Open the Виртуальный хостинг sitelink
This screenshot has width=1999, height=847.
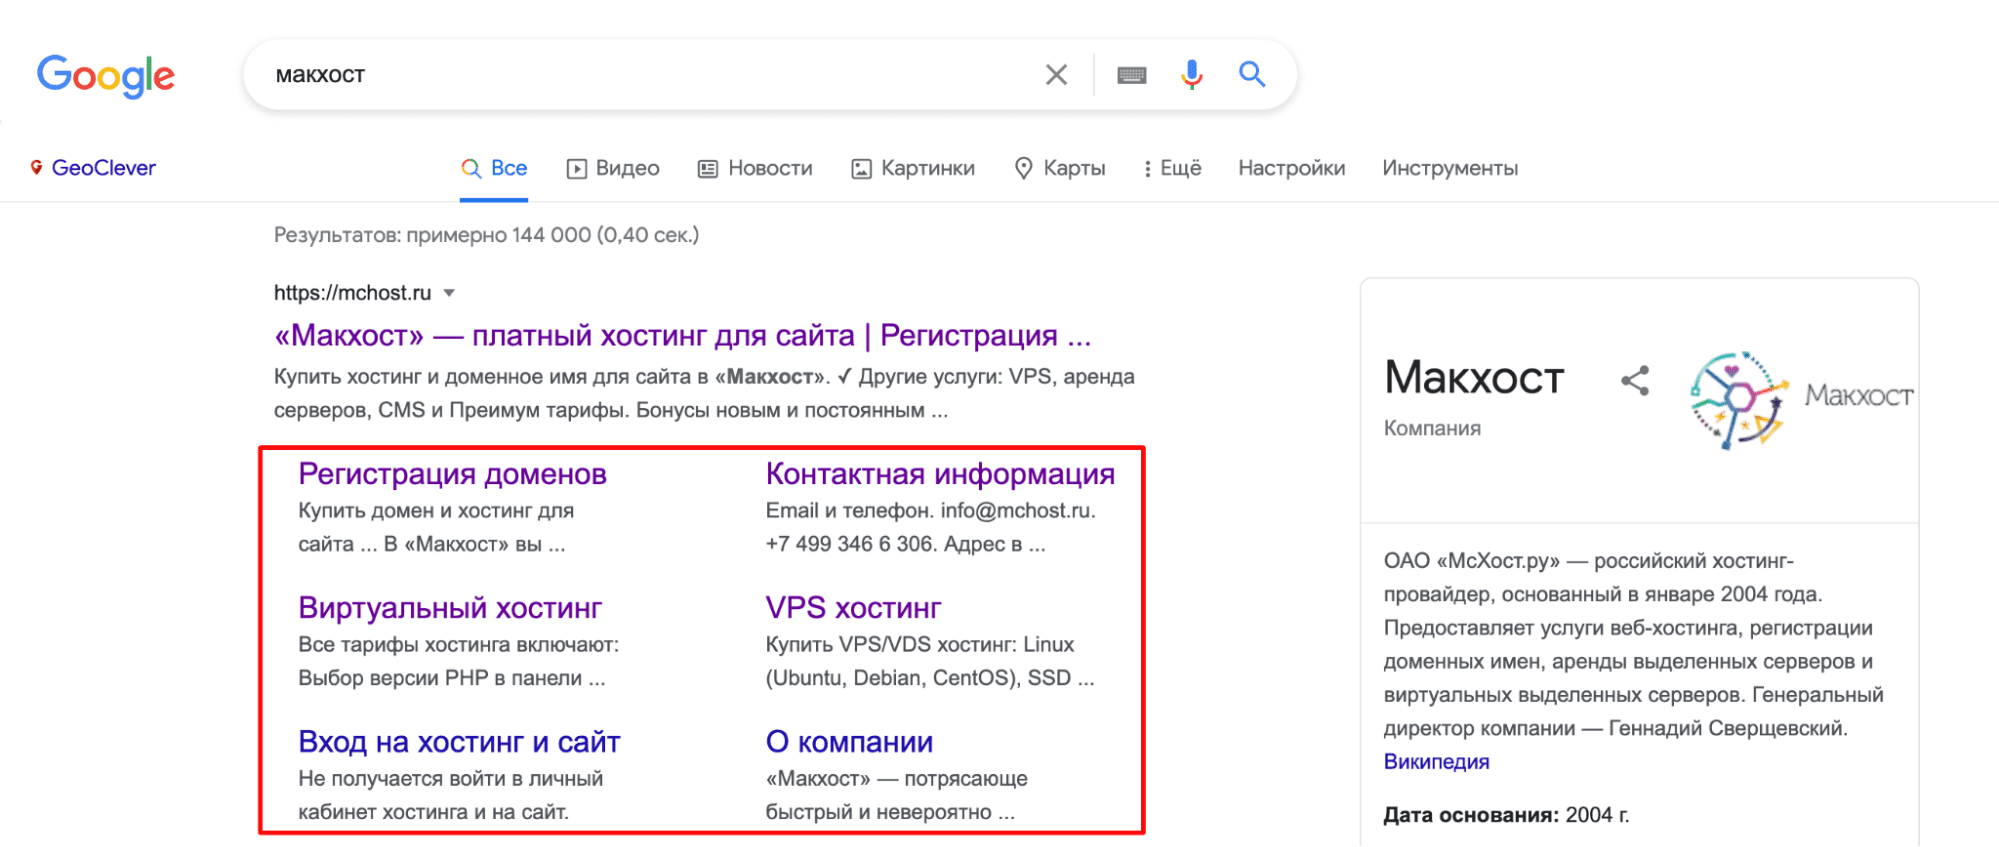point(450,608)
